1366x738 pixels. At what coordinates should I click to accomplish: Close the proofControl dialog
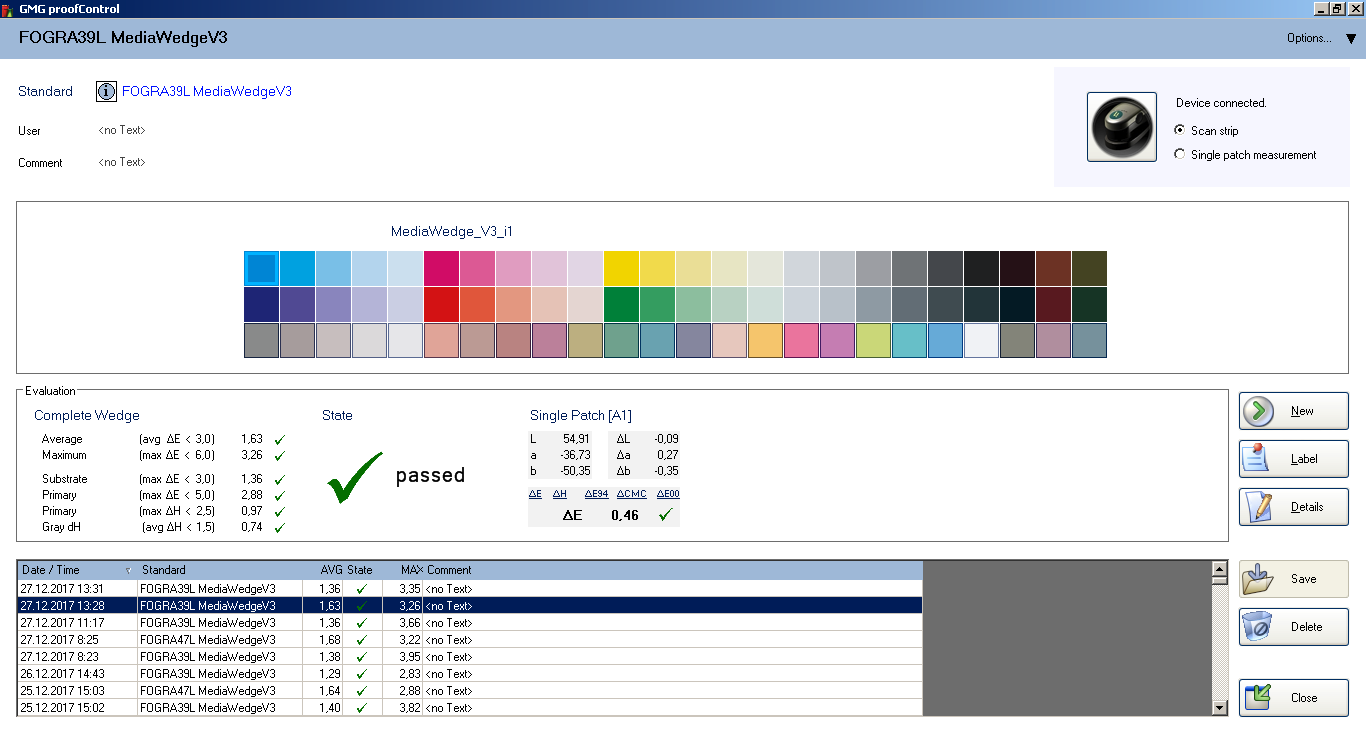(1294, 698)
